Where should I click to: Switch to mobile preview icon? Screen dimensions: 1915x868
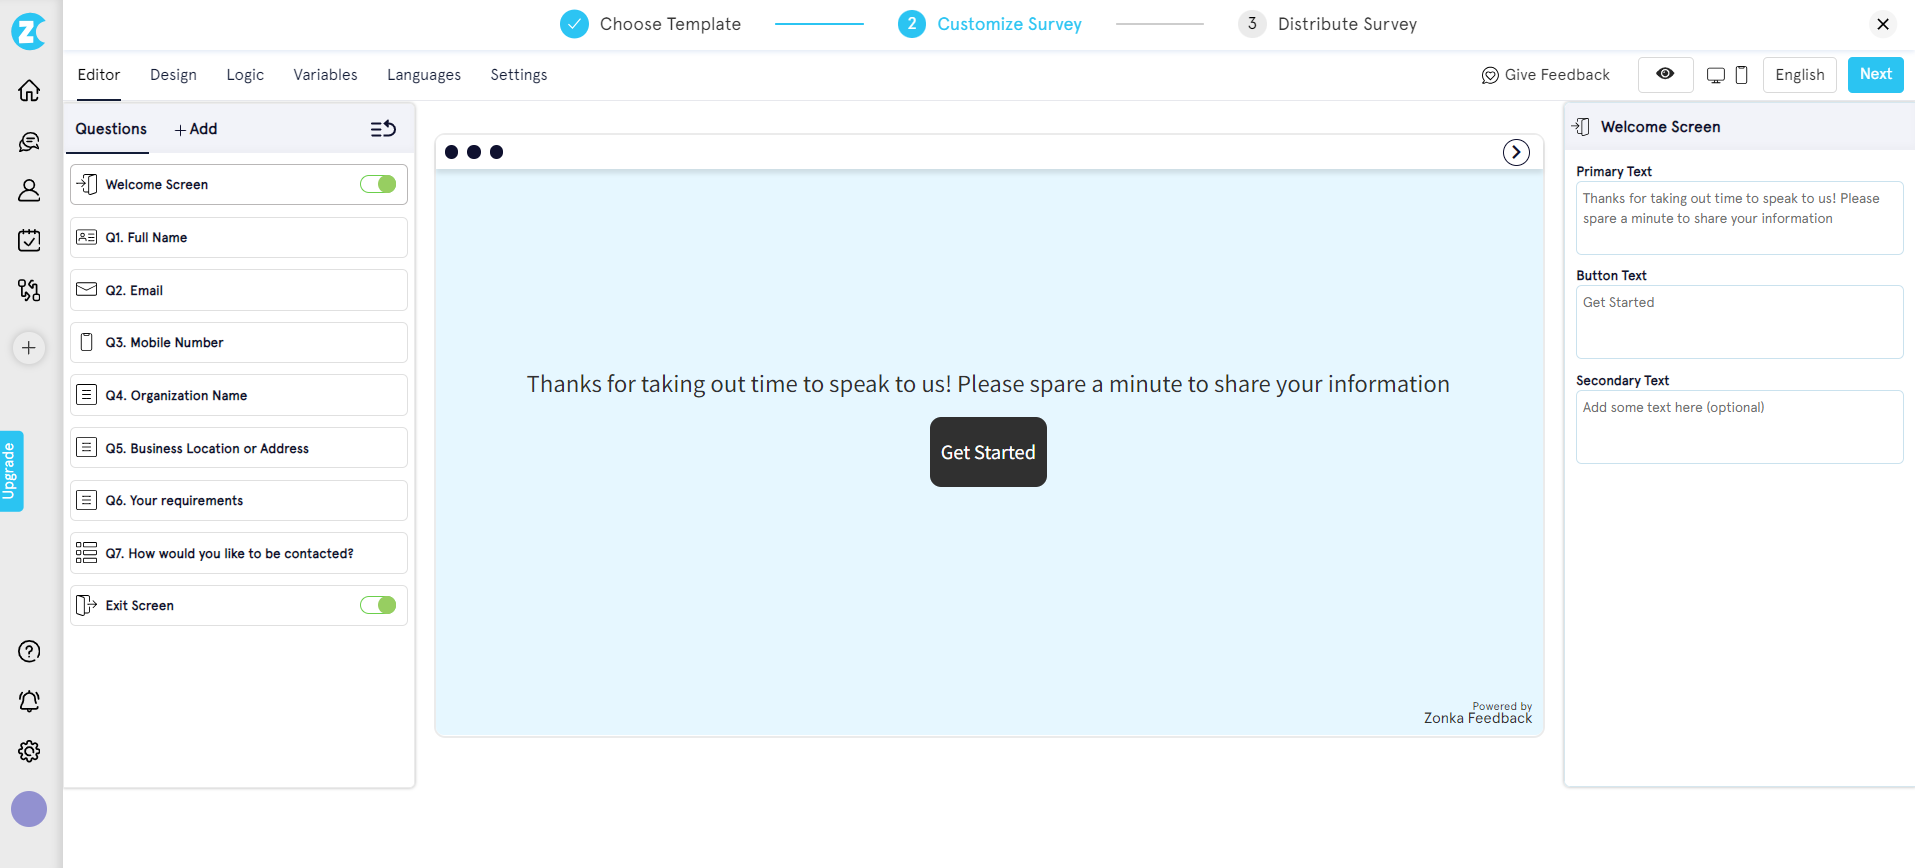[x=1741, y=75]
